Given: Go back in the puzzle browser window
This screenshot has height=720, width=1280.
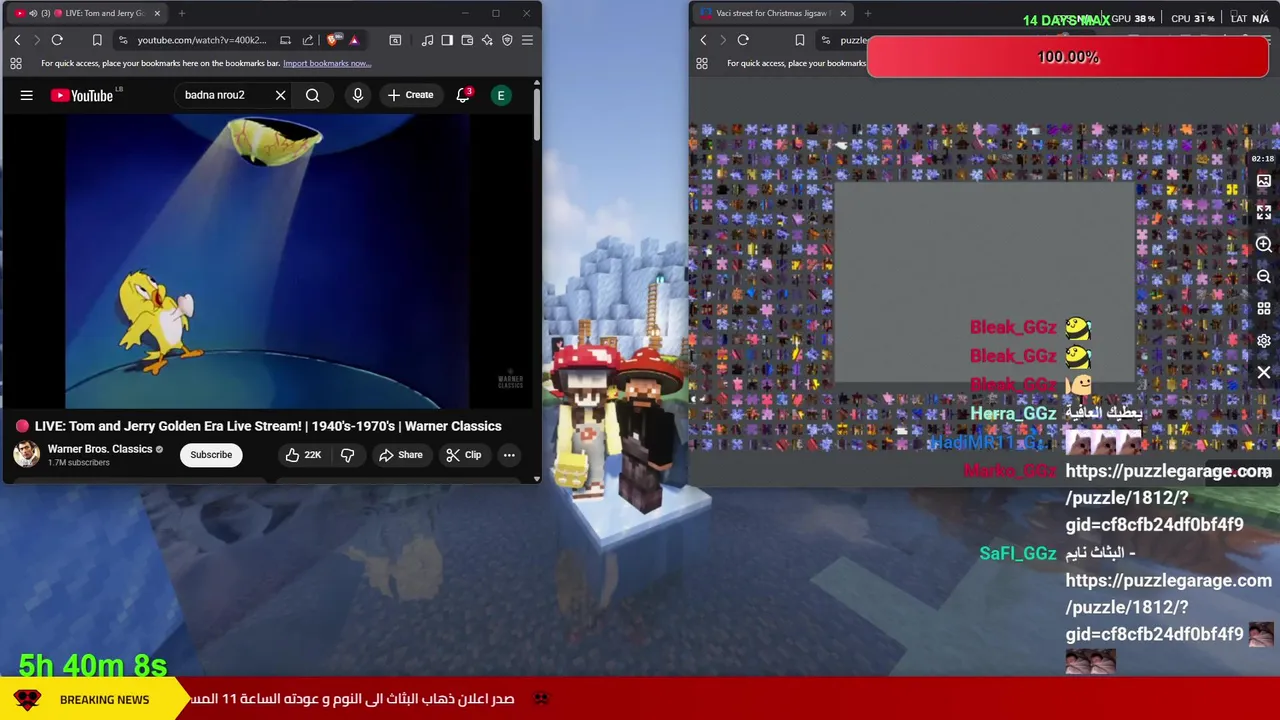Looking at the screenshot, I should [x=703, y=40].
